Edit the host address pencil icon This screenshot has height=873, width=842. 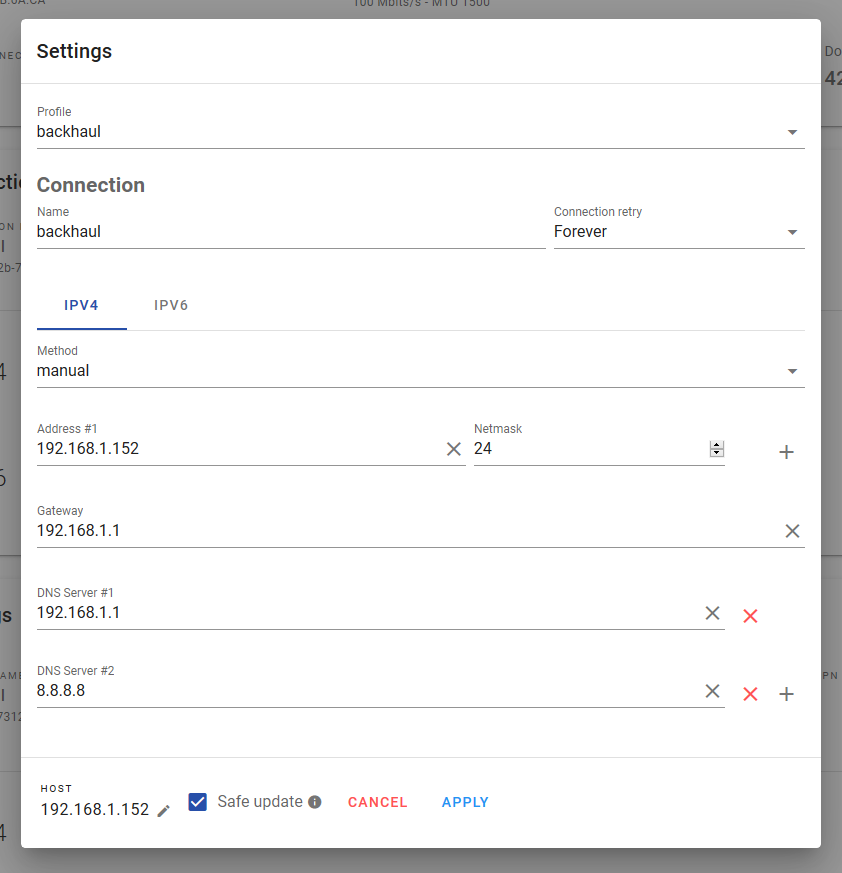pyautogui.click(x=164, y=811)
